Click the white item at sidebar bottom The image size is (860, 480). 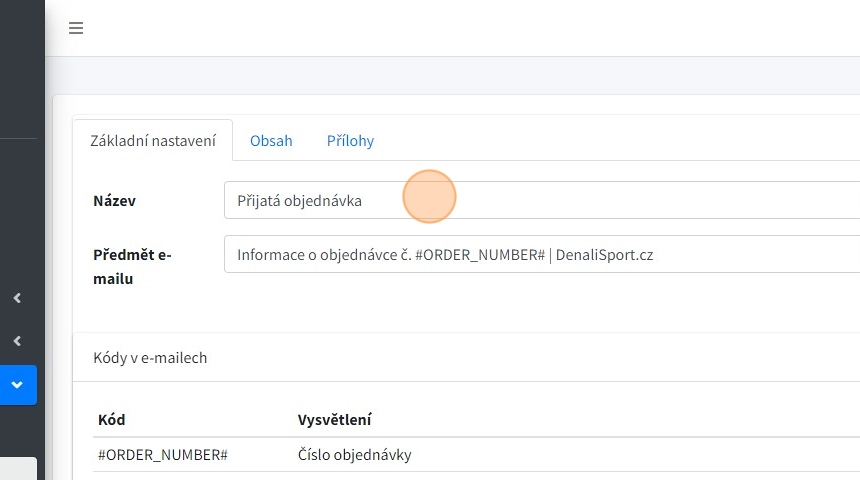click(18, 468)
